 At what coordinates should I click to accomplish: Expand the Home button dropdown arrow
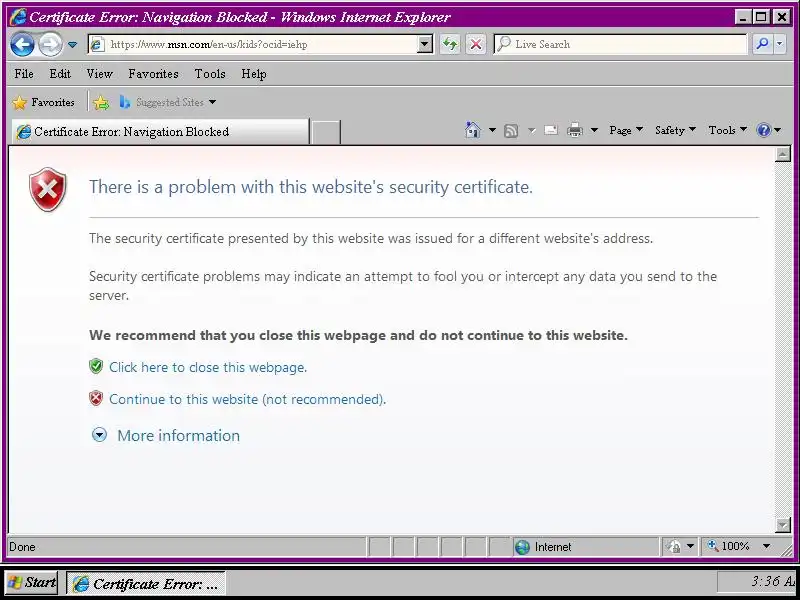point(492,130)
